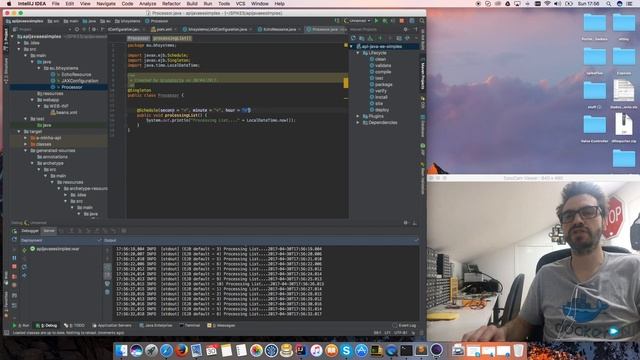Open Terminal icon in the Dock
Viewport: 640px width, 360px height.
tap(406, 350)
